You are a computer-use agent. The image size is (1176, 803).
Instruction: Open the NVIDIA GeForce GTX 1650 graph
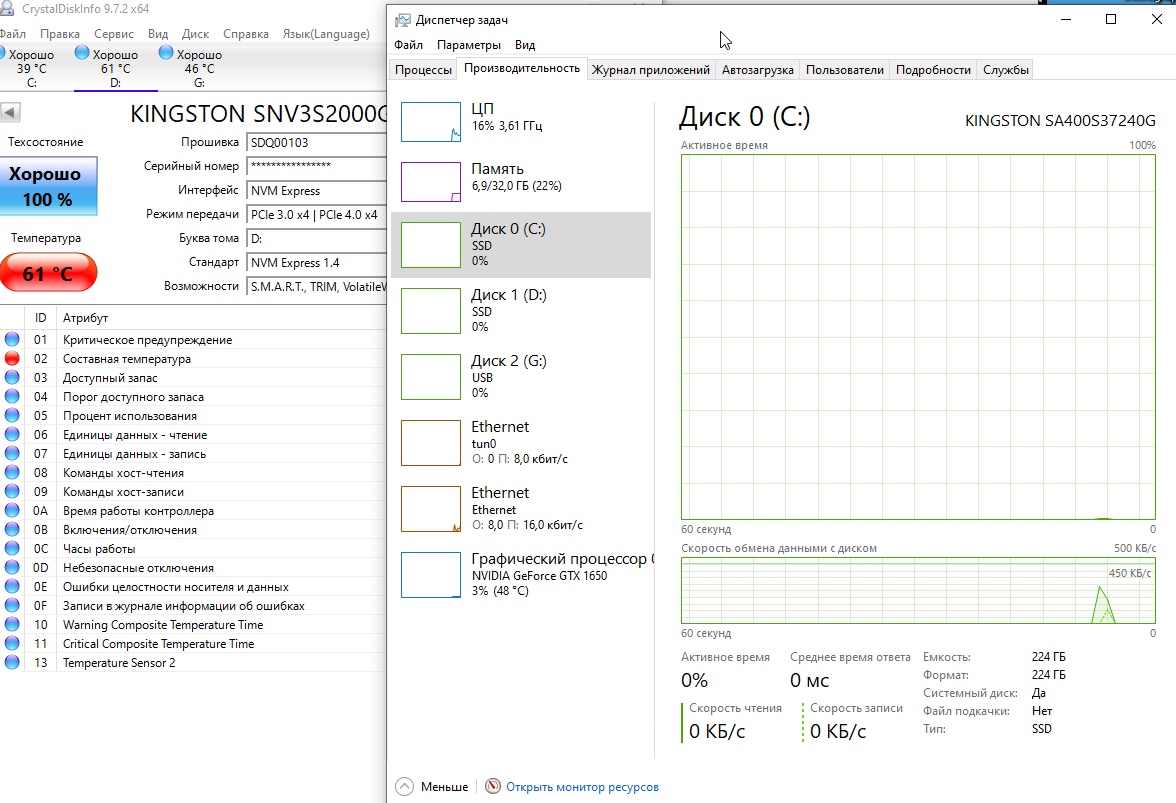click(x=430, y=574)
